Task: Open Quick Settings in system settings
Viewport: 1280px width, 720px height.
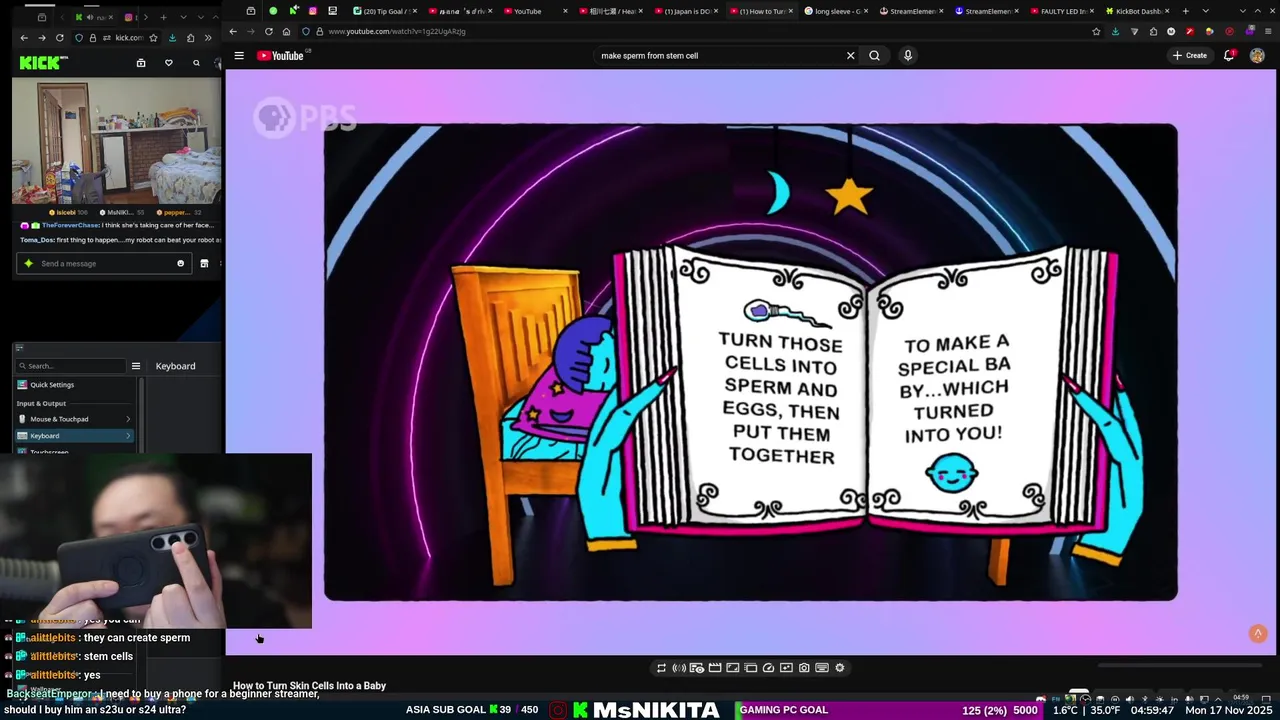Action: tap(73, 385)
